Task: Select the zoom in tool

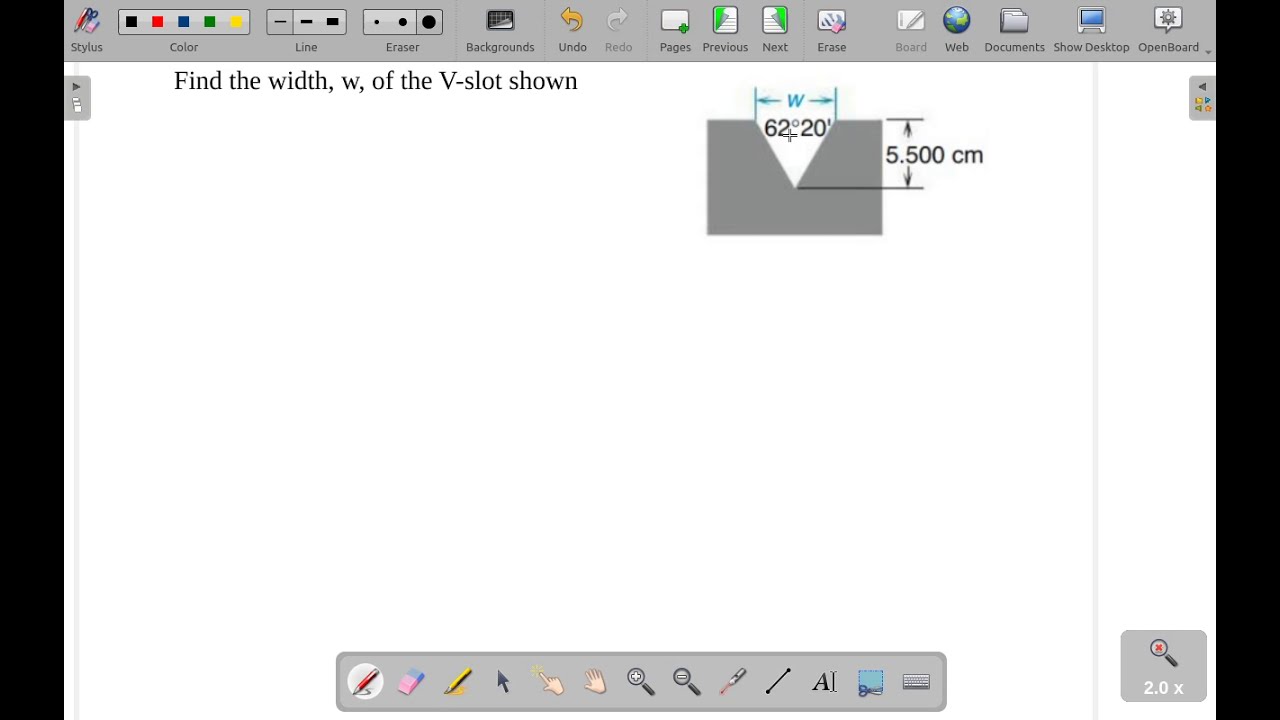Action: tap(641, 682)
